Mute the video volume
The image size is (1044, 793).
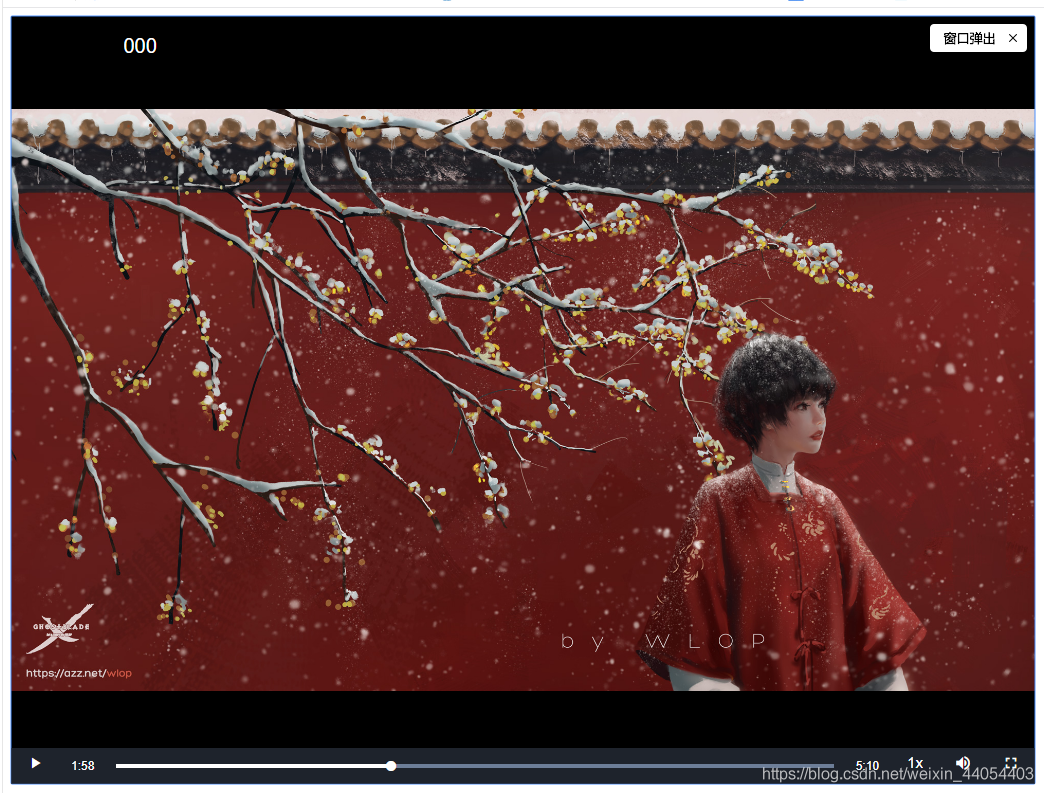click(963, 763)
